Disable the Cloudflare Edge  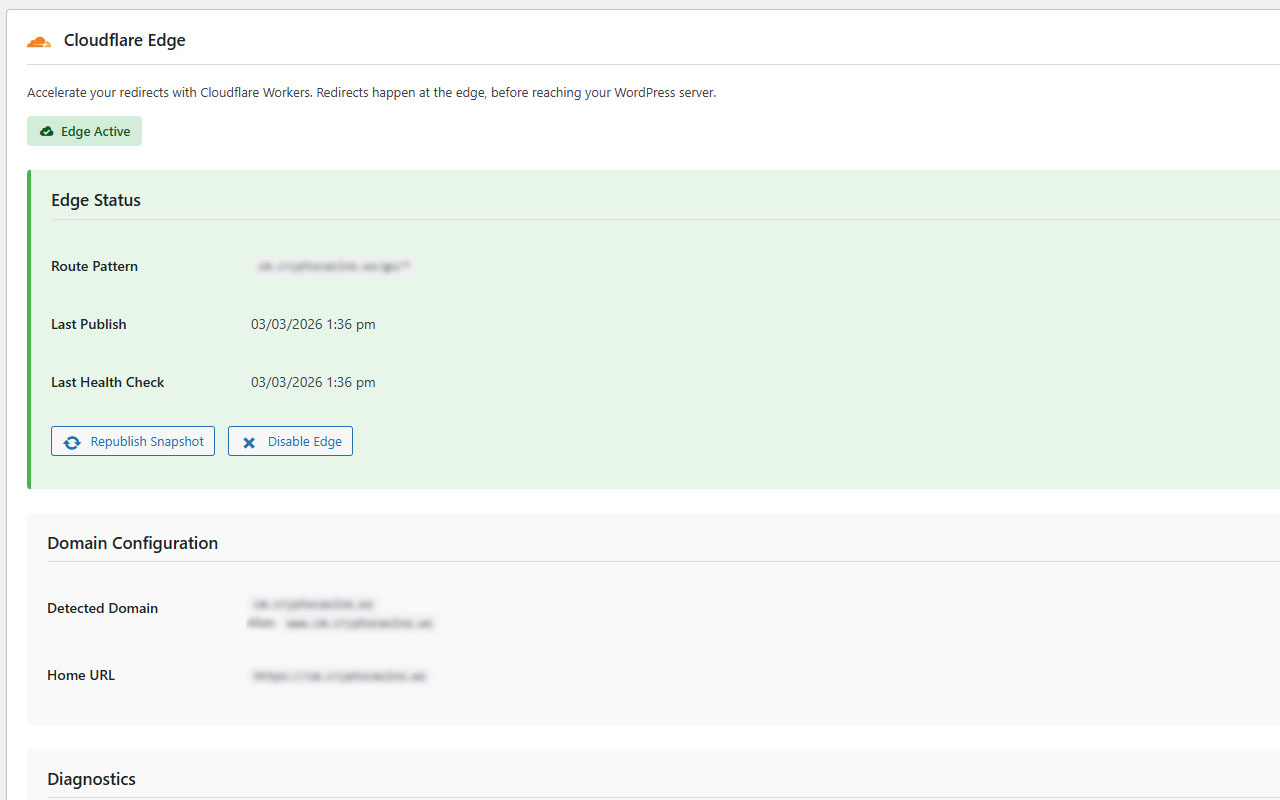coord(290,441)
